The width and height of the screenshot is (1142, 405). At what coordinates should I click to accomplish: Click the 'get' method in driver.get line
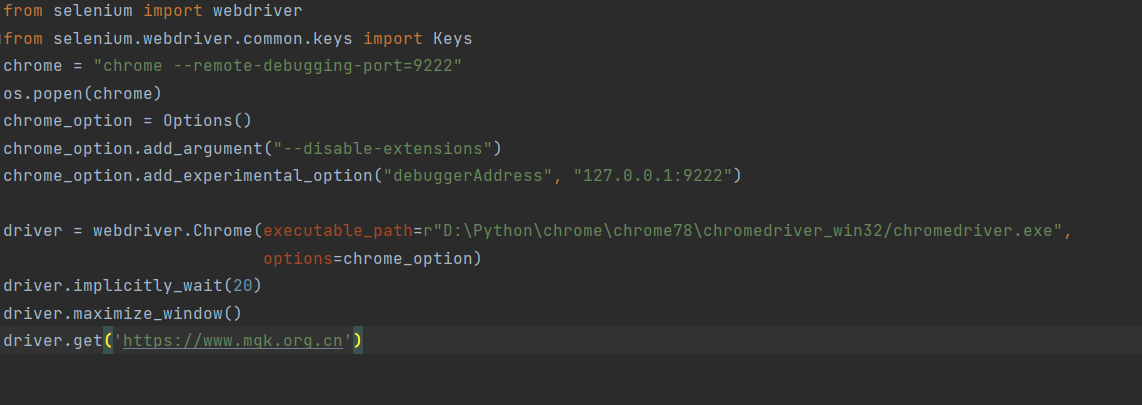[x=87, y=341]
